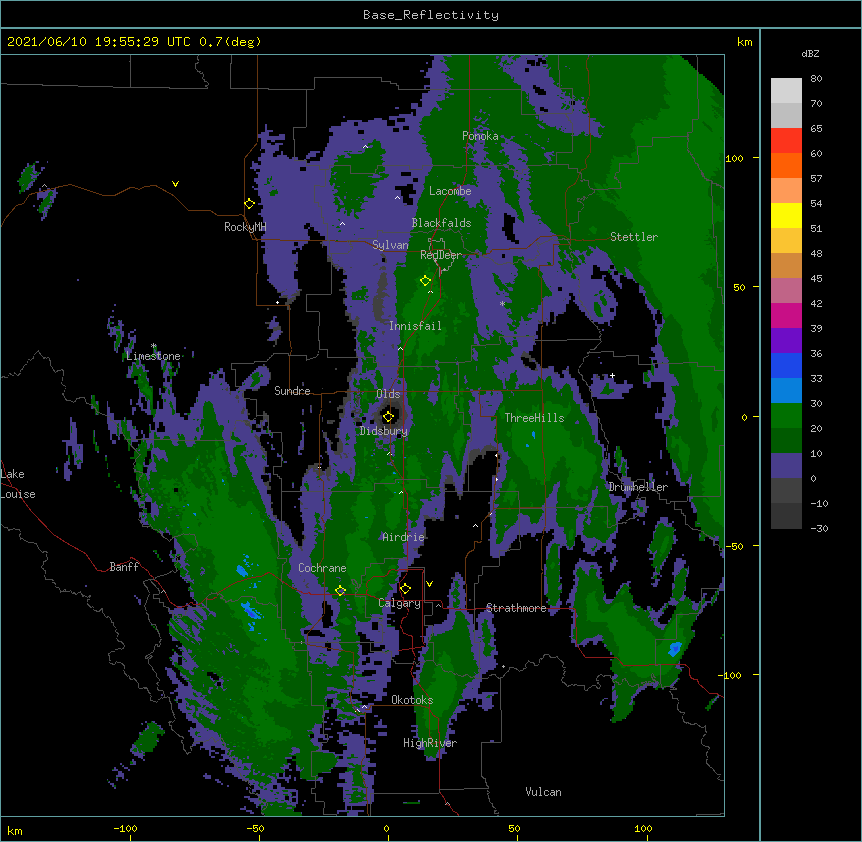Pick the light blue legend swatch below 33
The width and height of the screenshot is (862, 842).
(x=786, y=391)
